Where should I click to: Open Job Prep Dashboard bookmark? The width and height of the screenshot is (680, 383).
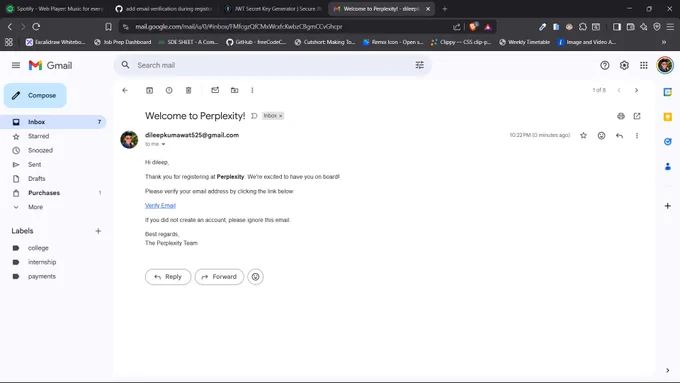point(123,42)
